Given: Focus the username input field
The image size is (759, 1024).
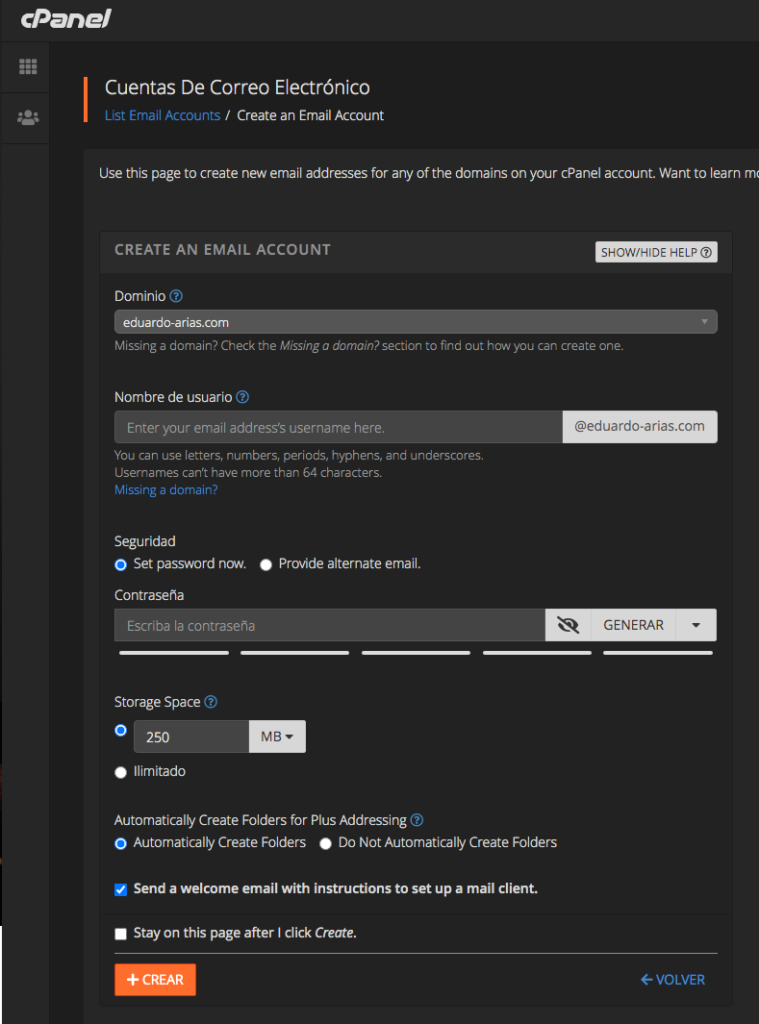Looking at the screenshot, I should (x=338, y=427).
